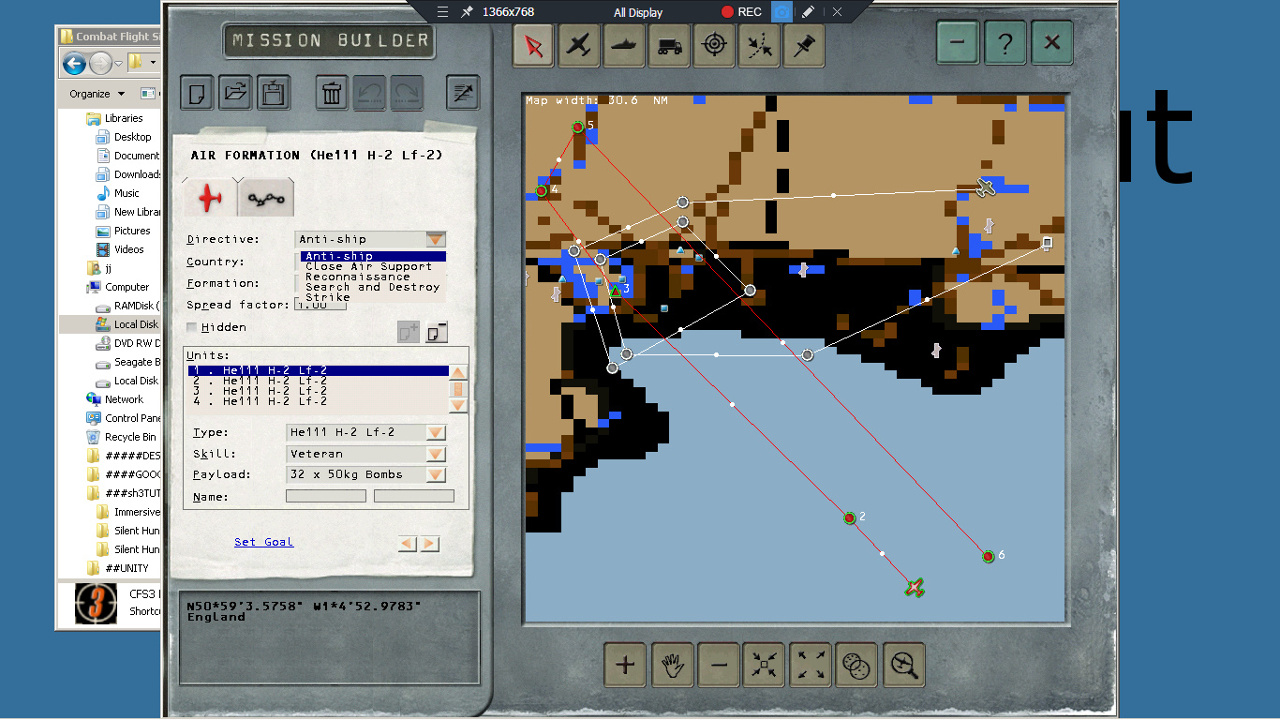This screenshot has width=1280, height=720.
Task: Click the first Name input field
Action: 326,496
